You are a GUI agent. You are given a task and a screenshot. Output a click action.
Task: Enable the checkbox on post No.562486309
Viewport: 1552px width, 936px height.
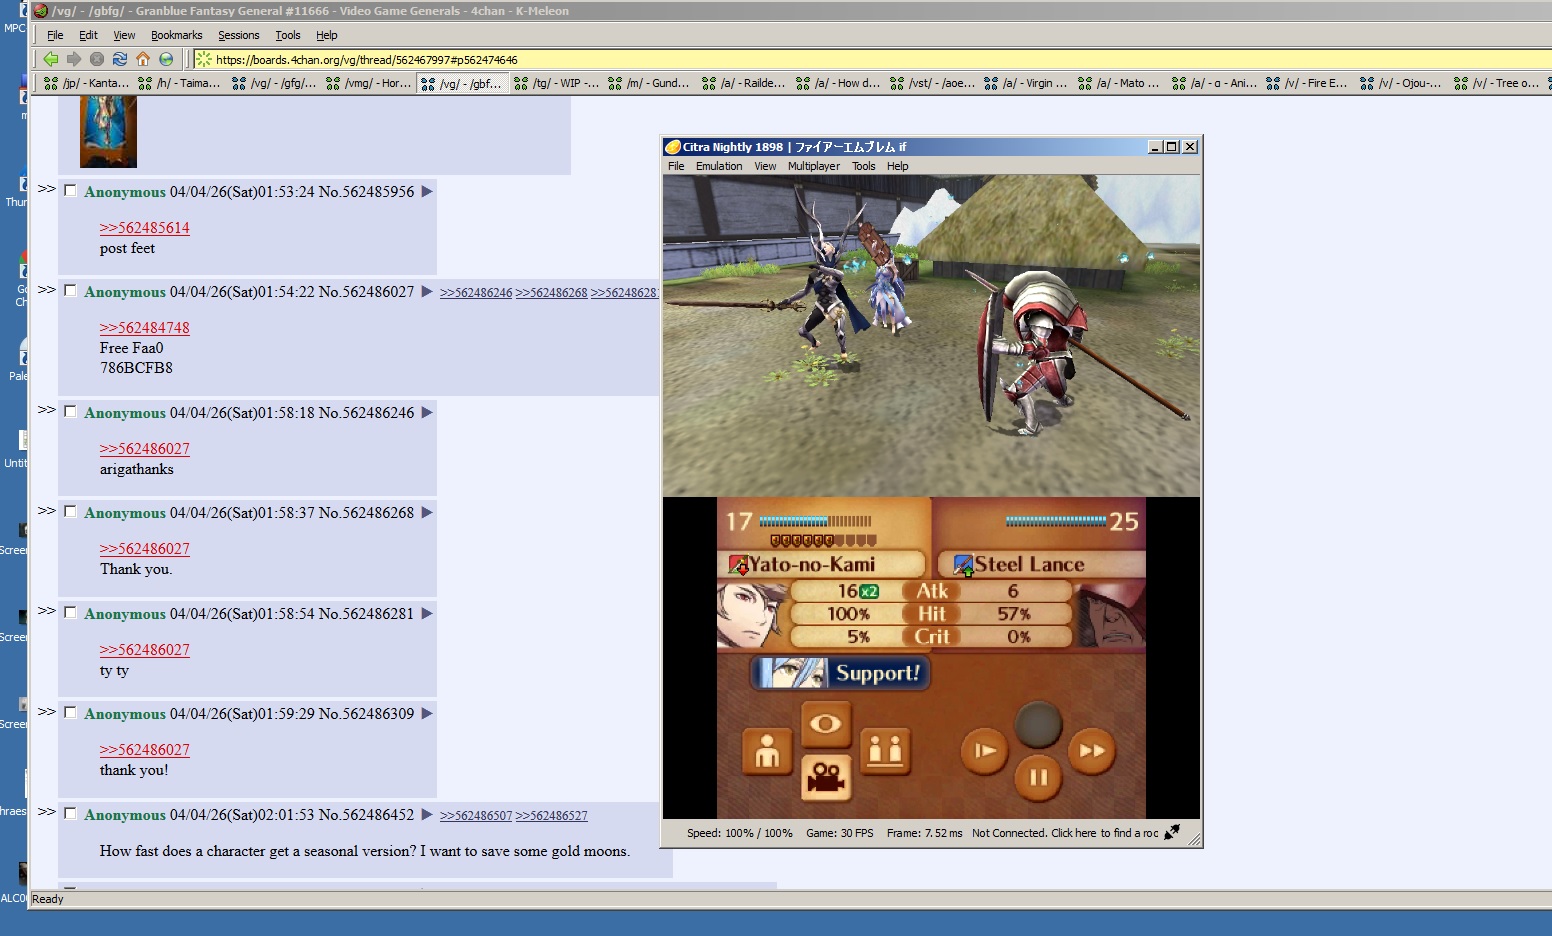70,713
